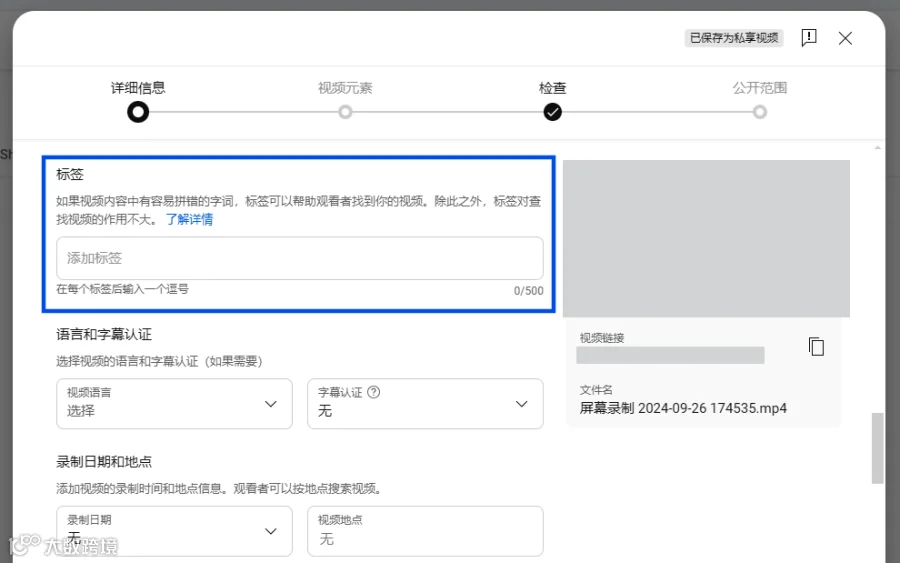Select the 视频元素 step circle

(x=345, y=112)
